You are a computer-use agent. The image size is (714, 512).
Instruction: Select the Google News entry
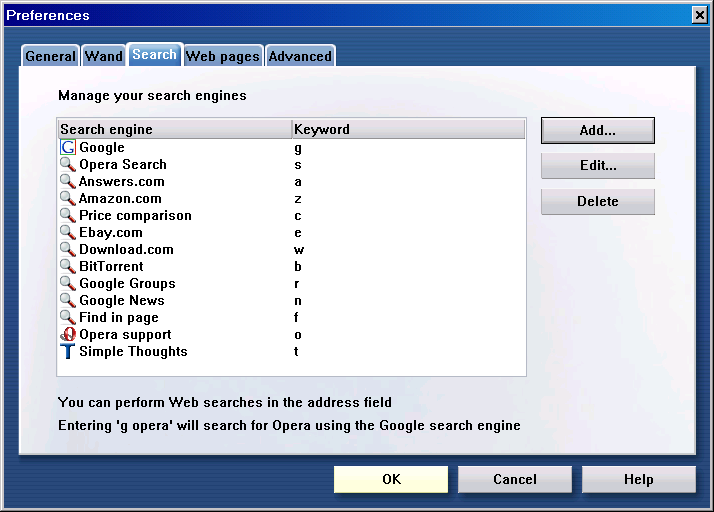122,300
